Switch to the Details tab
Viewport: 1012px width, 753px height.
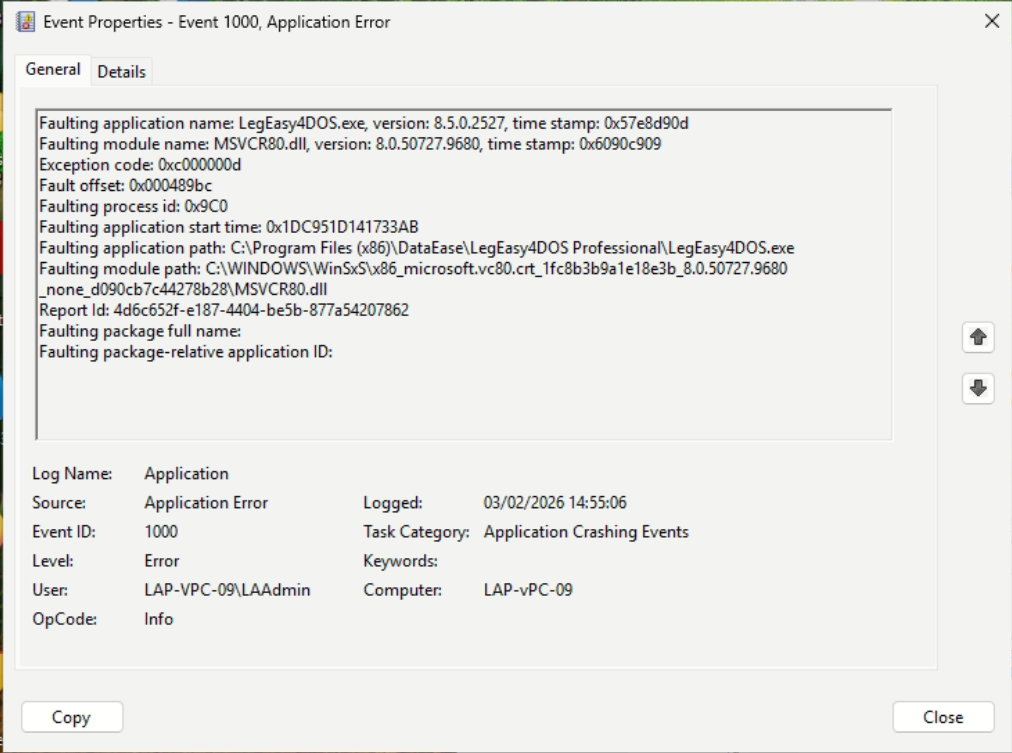[x=121, y=71]
